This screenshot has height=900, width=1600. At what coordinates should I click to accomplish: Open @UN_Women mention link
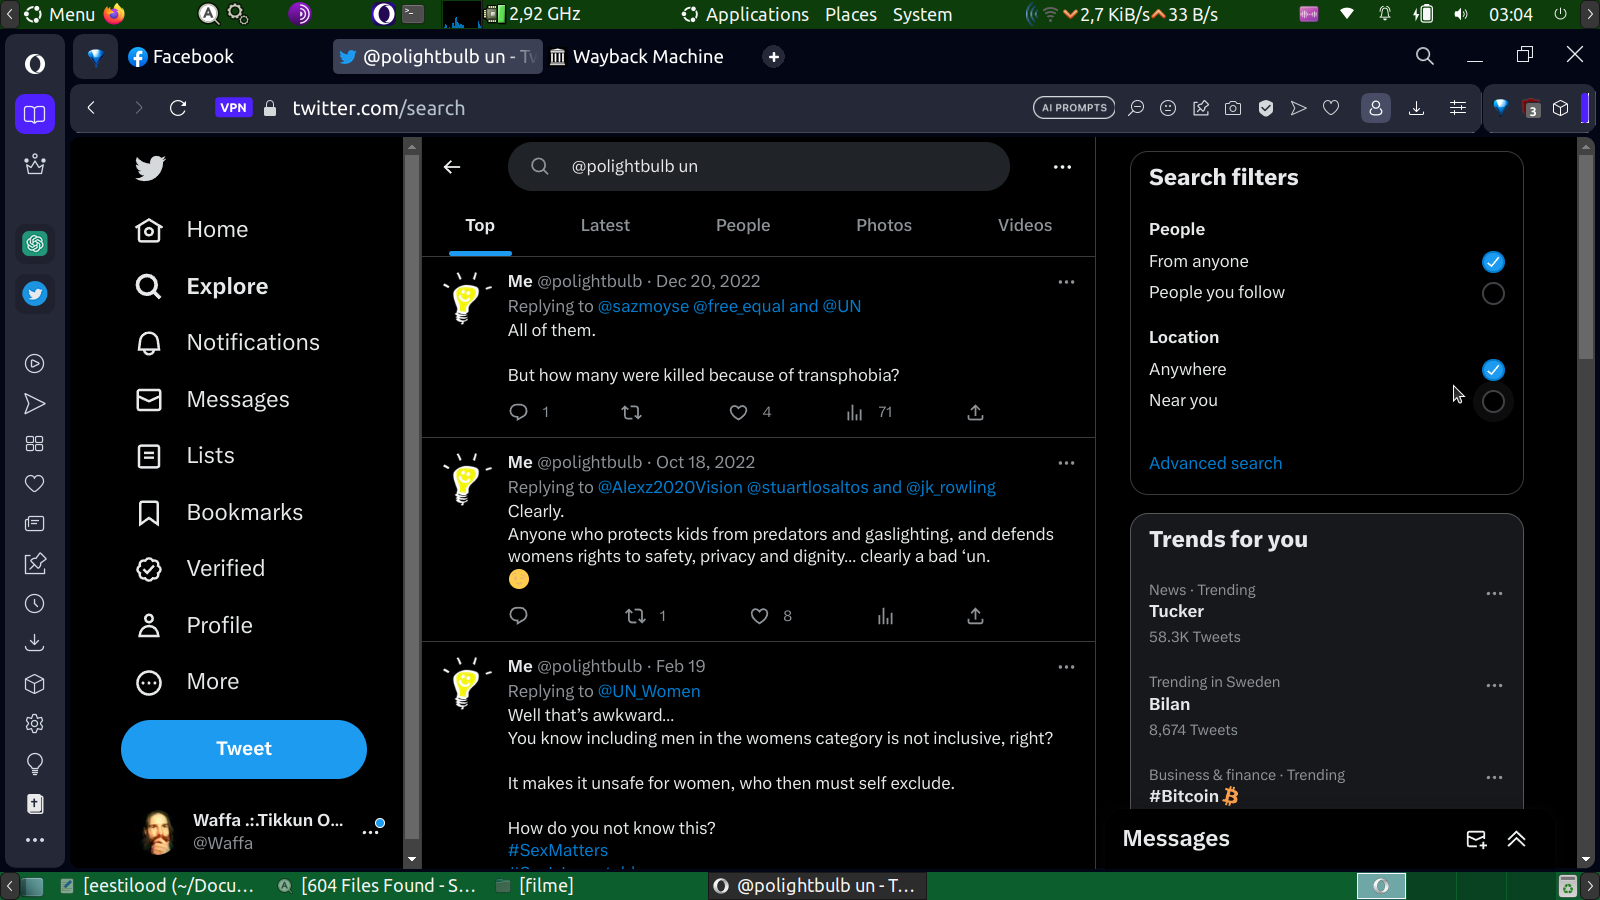tap(649, 691)
